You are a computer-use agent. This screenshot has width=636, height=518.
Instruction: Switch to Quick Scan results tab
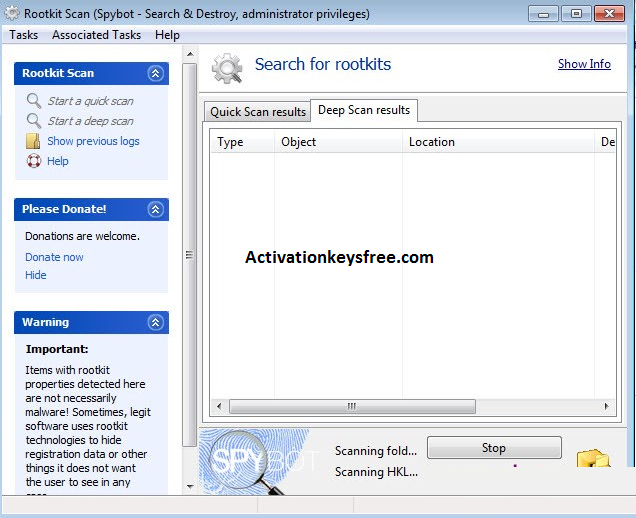click(258, 112)
